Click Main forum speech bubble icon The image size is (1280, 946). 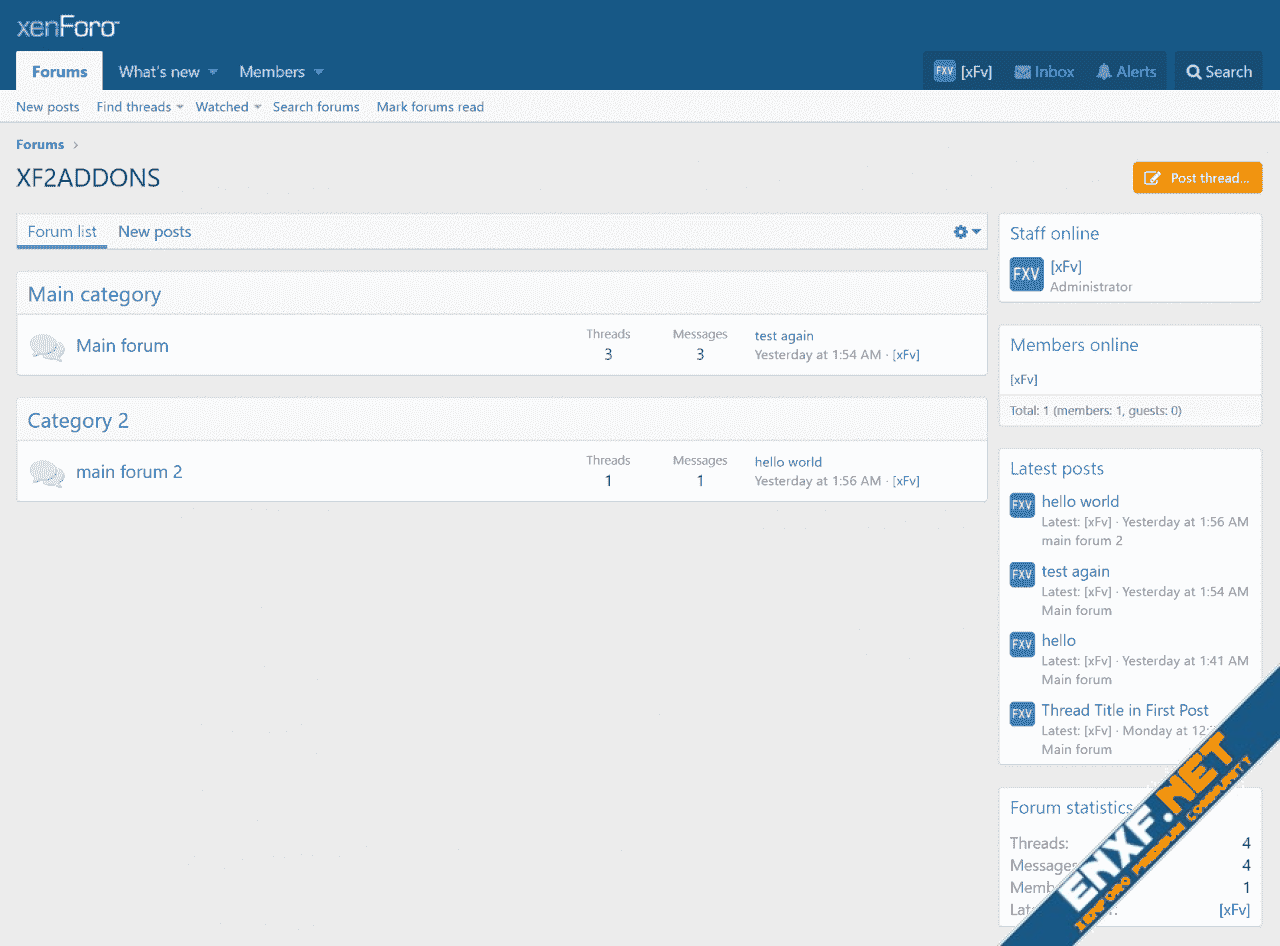[47, 347]
